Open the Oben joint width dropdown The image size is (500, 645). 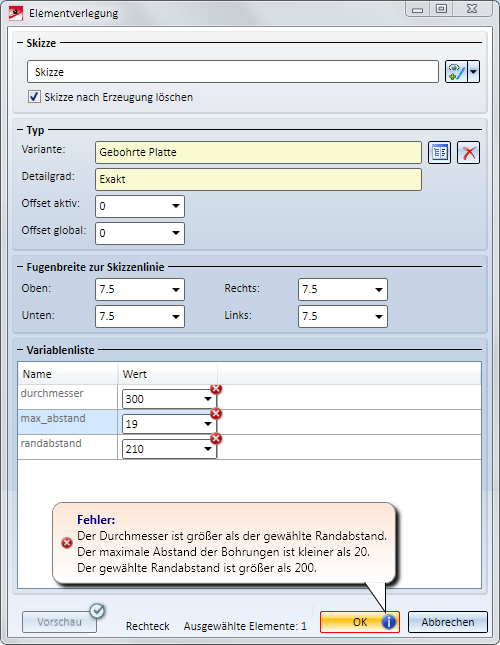click(176, 290)
